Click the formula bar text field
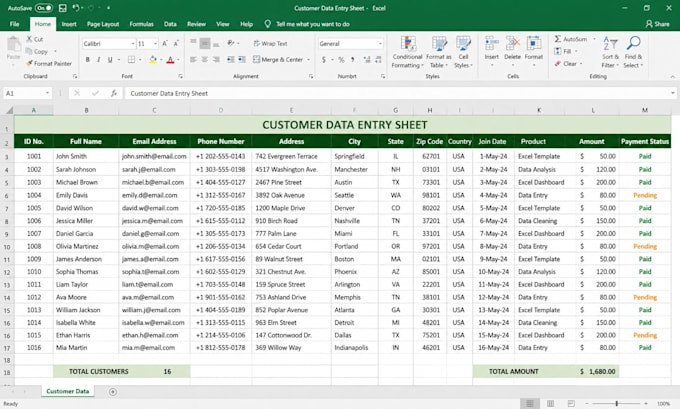This screenshot has width=680, height=409. coord(396,93)
